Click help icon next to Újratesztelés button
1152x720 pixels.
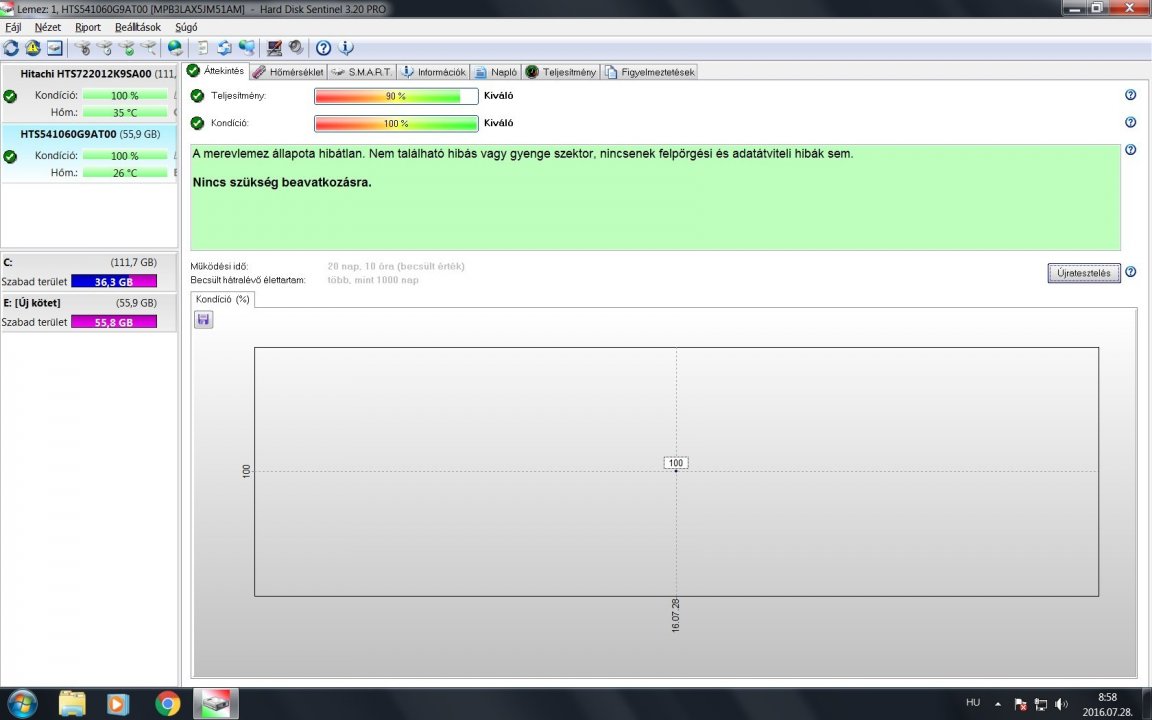[1131, 272]
